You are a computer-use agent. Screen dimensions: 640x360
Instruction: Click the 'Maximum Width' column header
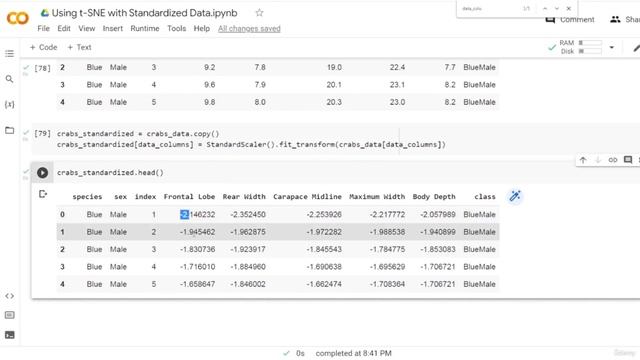(377, 197)
